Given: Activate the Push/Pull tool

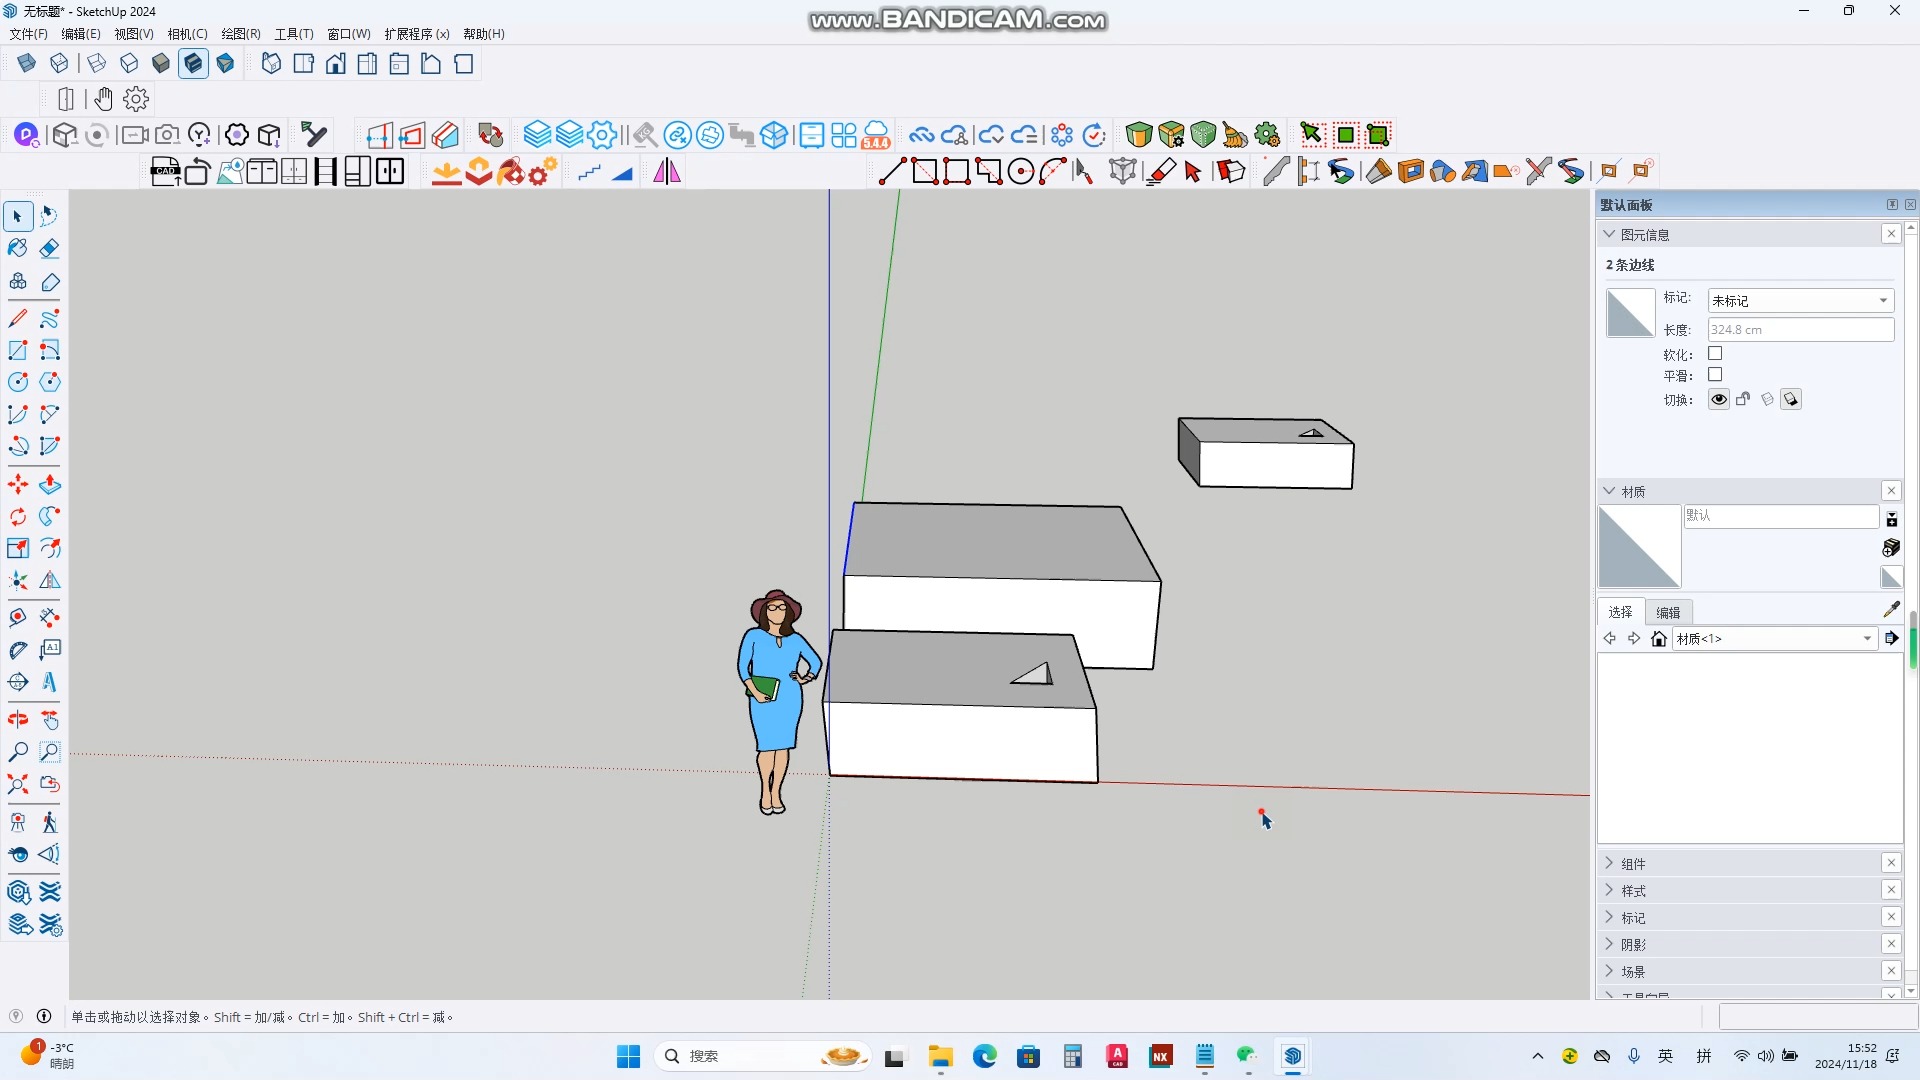Looking at the screenshot, I should pyautogui.click(x=49, y=485).
